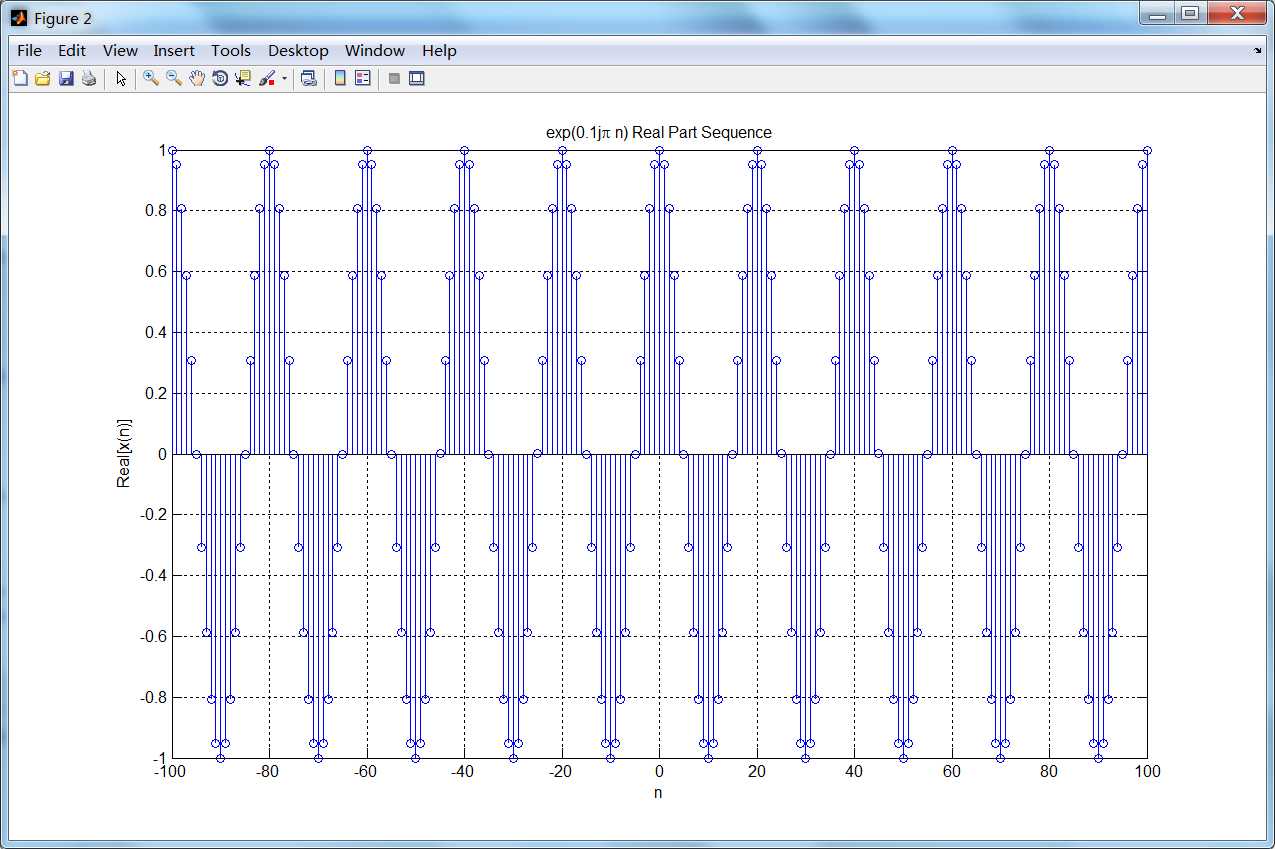Open the File menu
1275x849 pixels.
pyautogui.click(x=30, y=50)
